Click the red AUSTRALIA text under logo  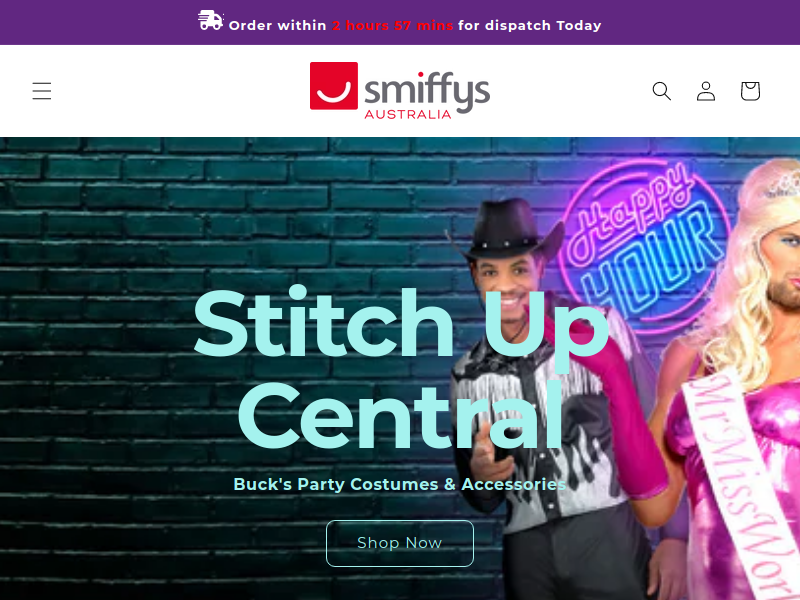pos(408,114)
